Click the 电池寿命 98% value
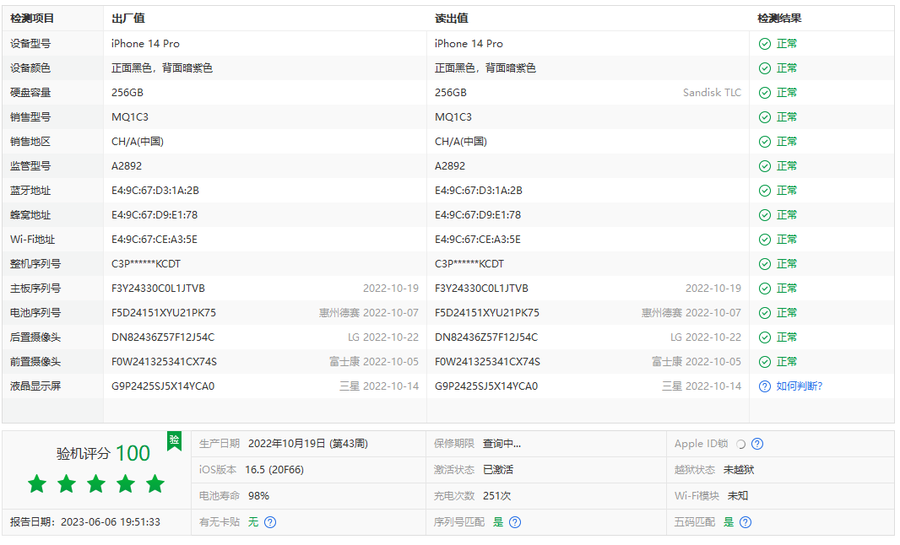Viewport: 900px width, 545px height. tap(258, 496)
